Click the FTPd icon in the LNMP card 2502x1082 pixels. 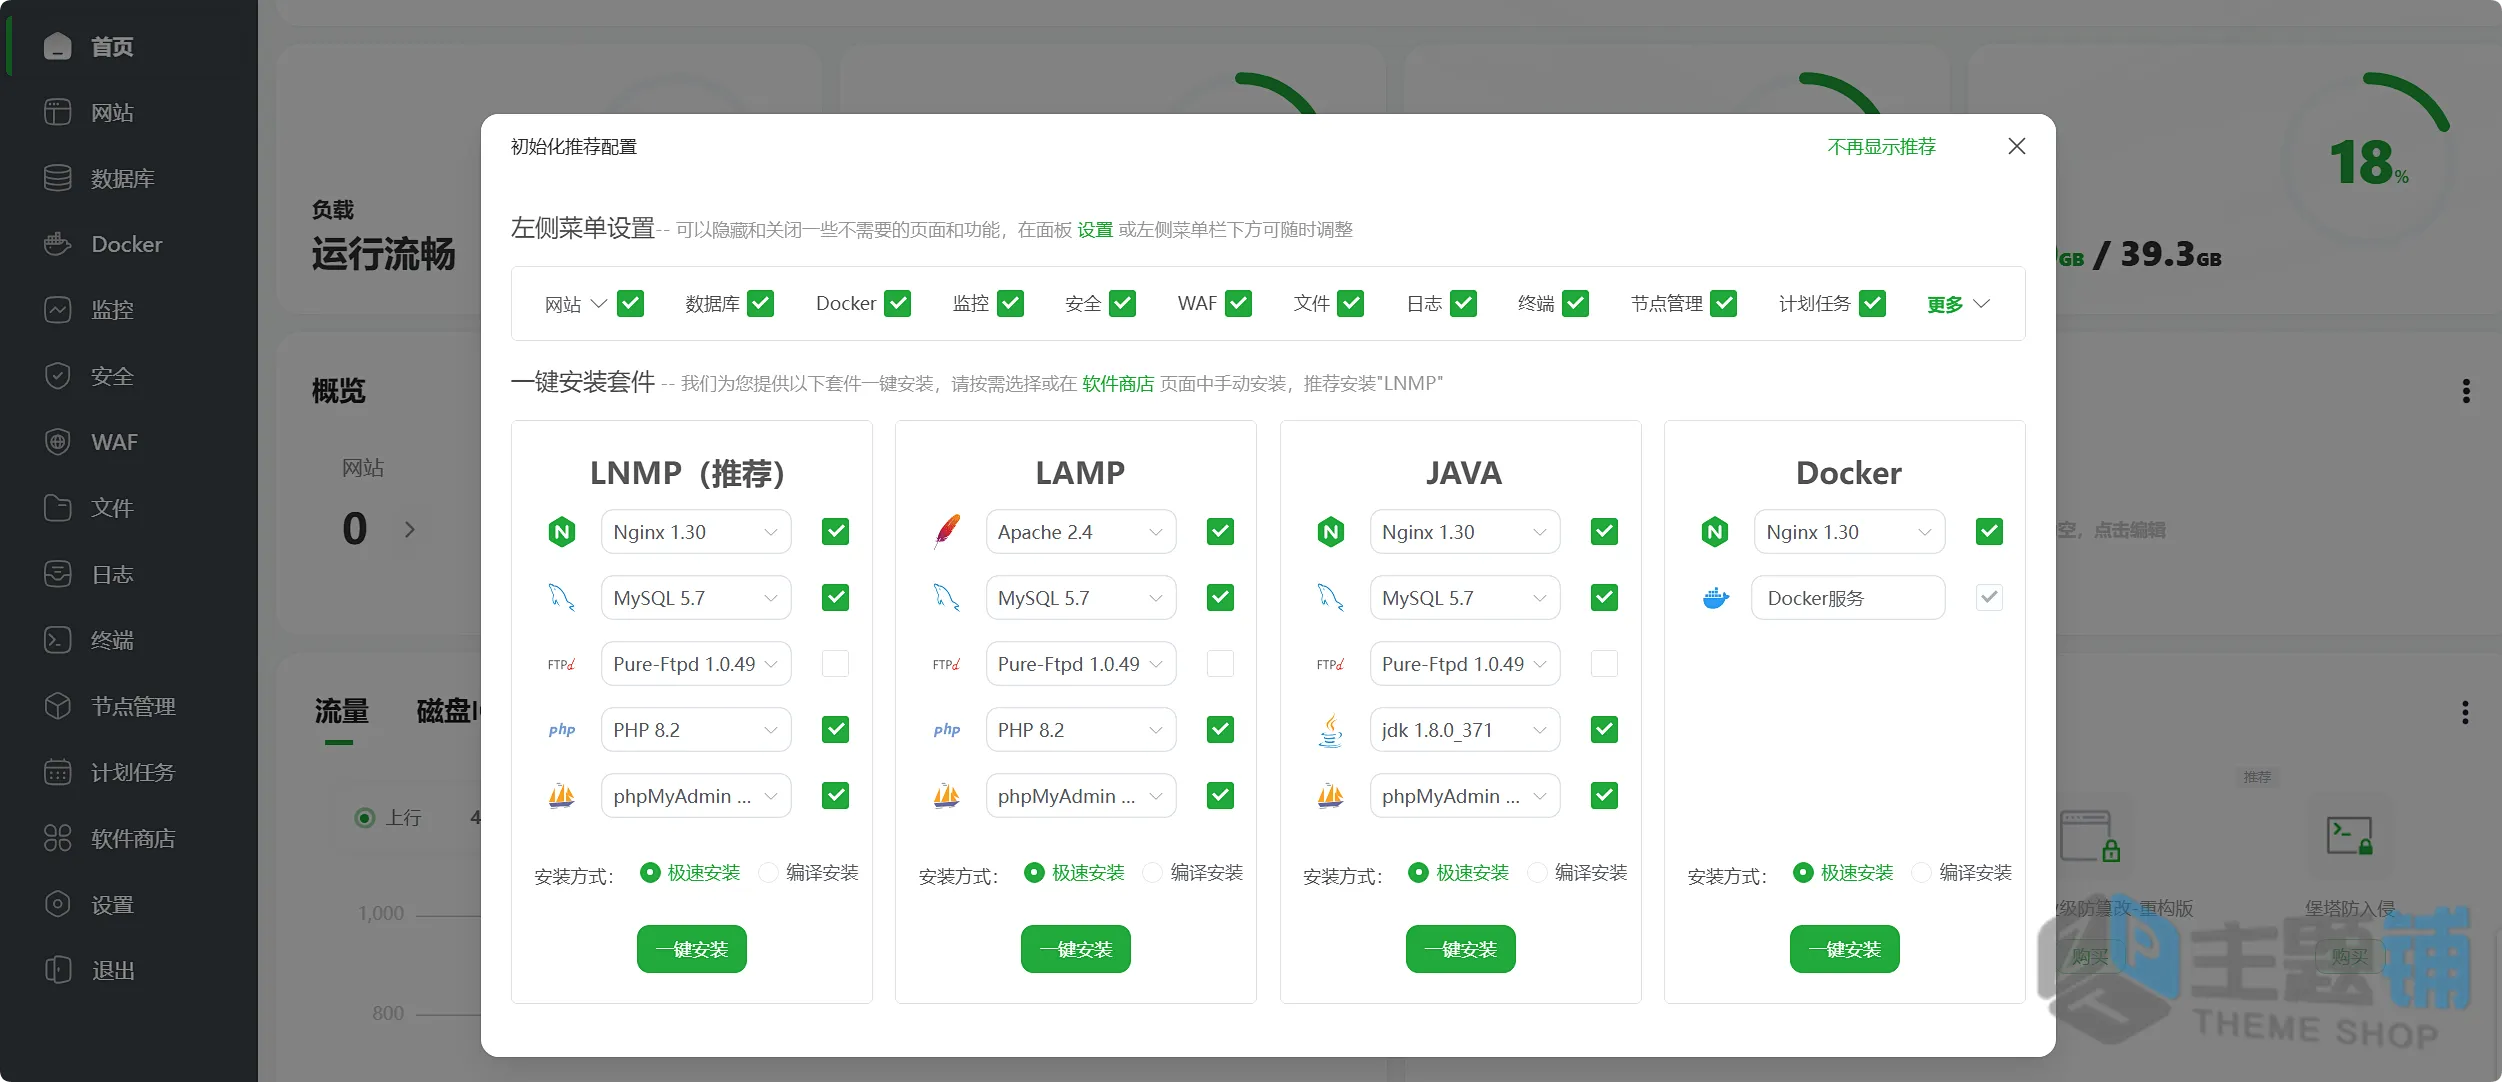[562, 664]
